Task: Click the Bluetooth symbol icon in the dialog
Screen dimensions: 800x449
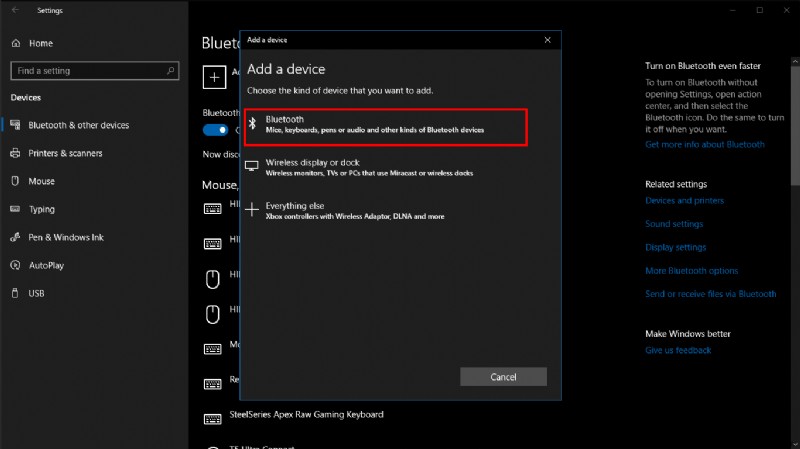Action: (252, 123)
